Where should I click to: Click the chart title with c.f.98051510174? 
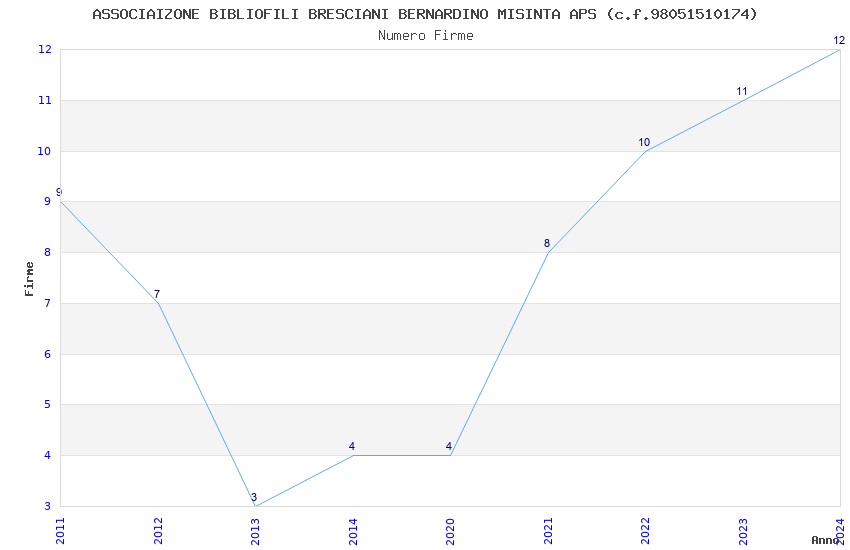click(x=424, y=14)
